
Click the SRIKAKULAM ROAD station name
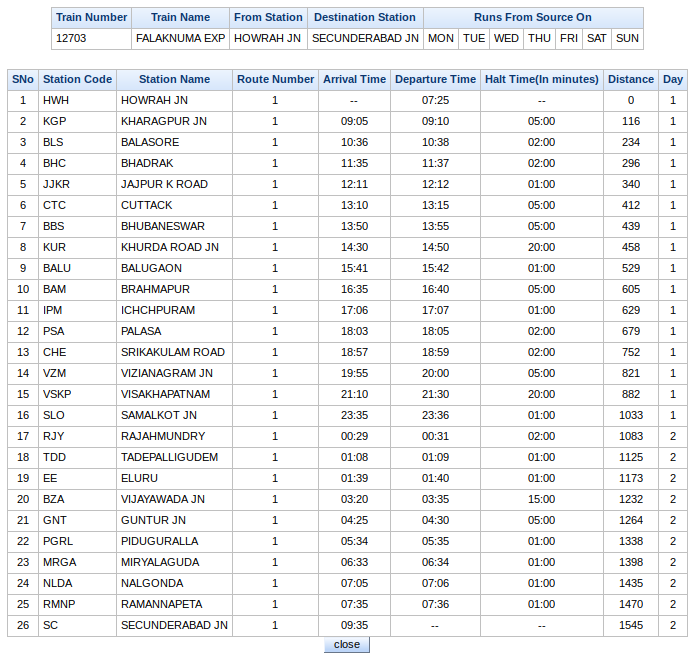(173, 352)
